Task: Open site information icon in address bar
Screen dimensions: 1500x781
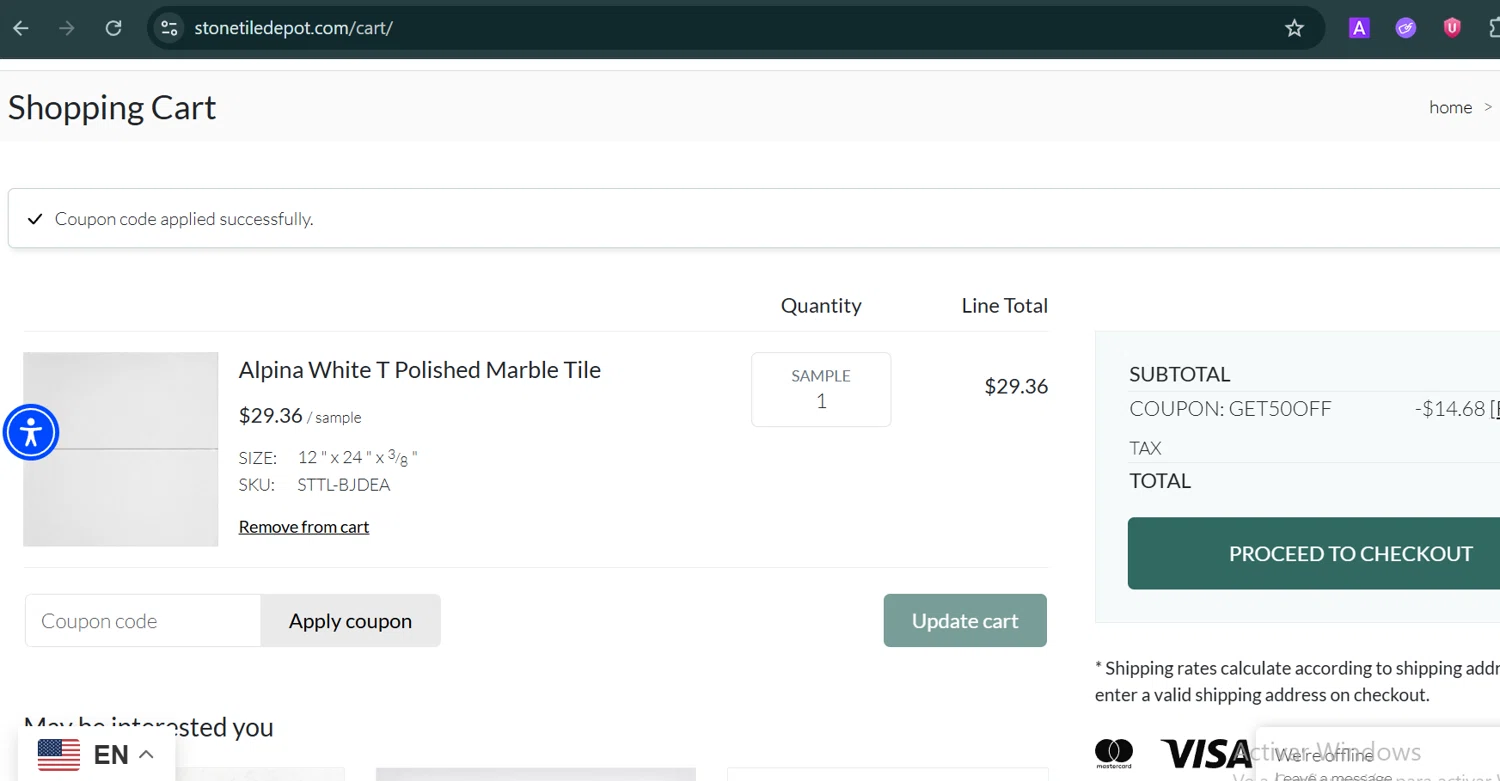Action: coord(169,28)
